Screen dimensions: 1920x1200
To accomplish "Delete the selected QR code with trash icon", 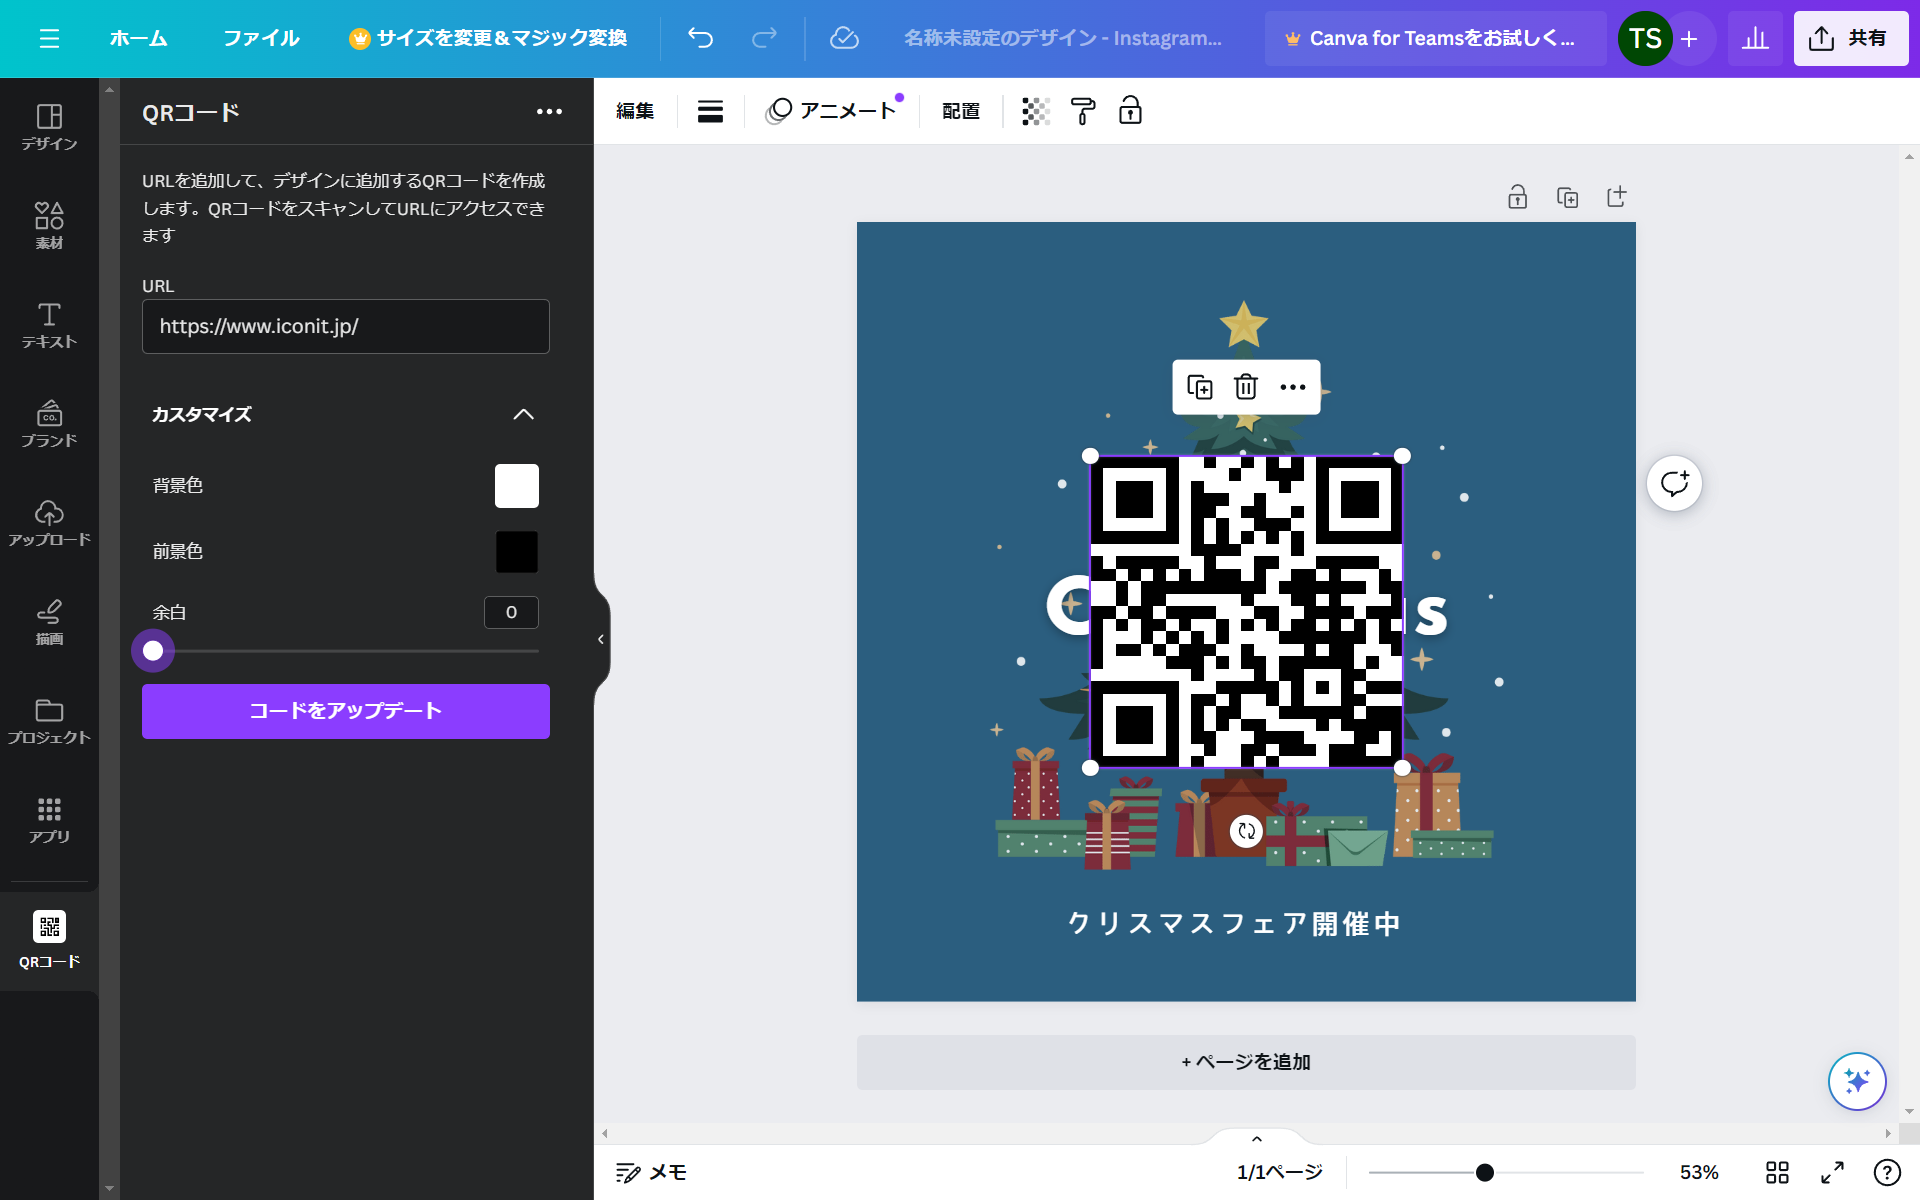I will pyautogui.click(x=1245, y=387).
